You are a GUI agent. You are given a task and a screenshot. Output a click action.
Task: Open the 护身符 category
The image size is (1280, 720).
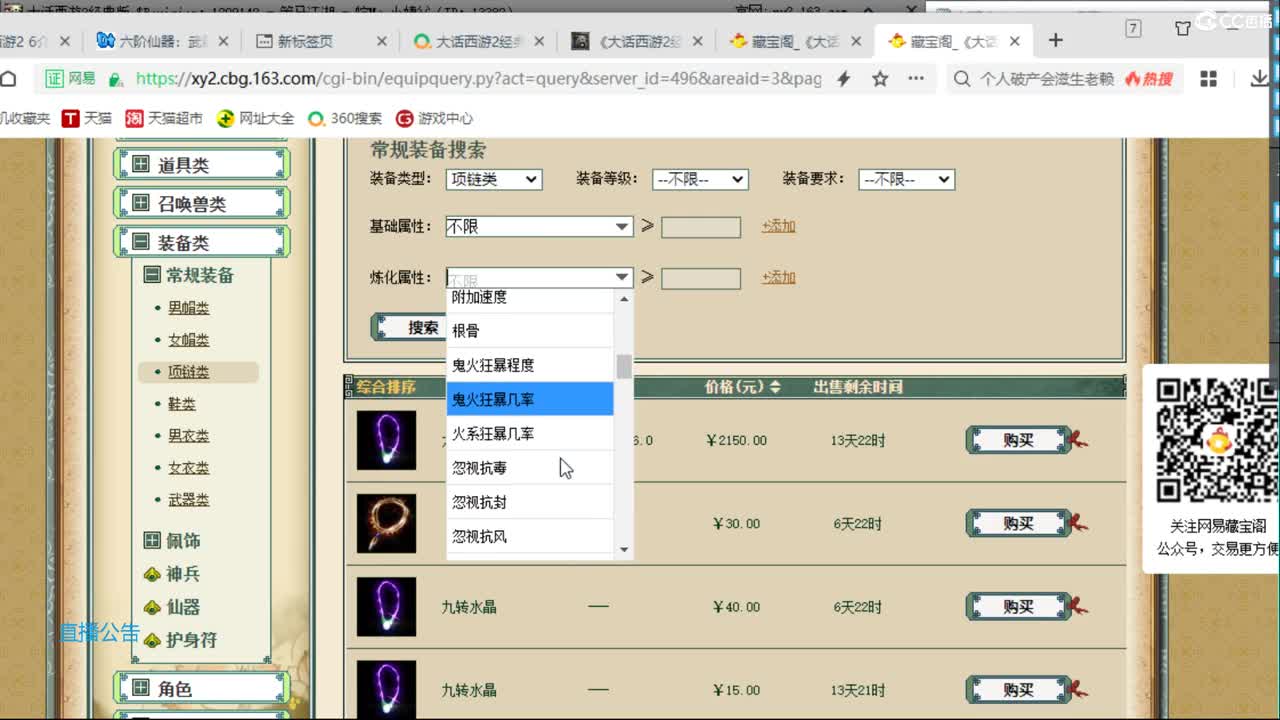pos(180,640)
